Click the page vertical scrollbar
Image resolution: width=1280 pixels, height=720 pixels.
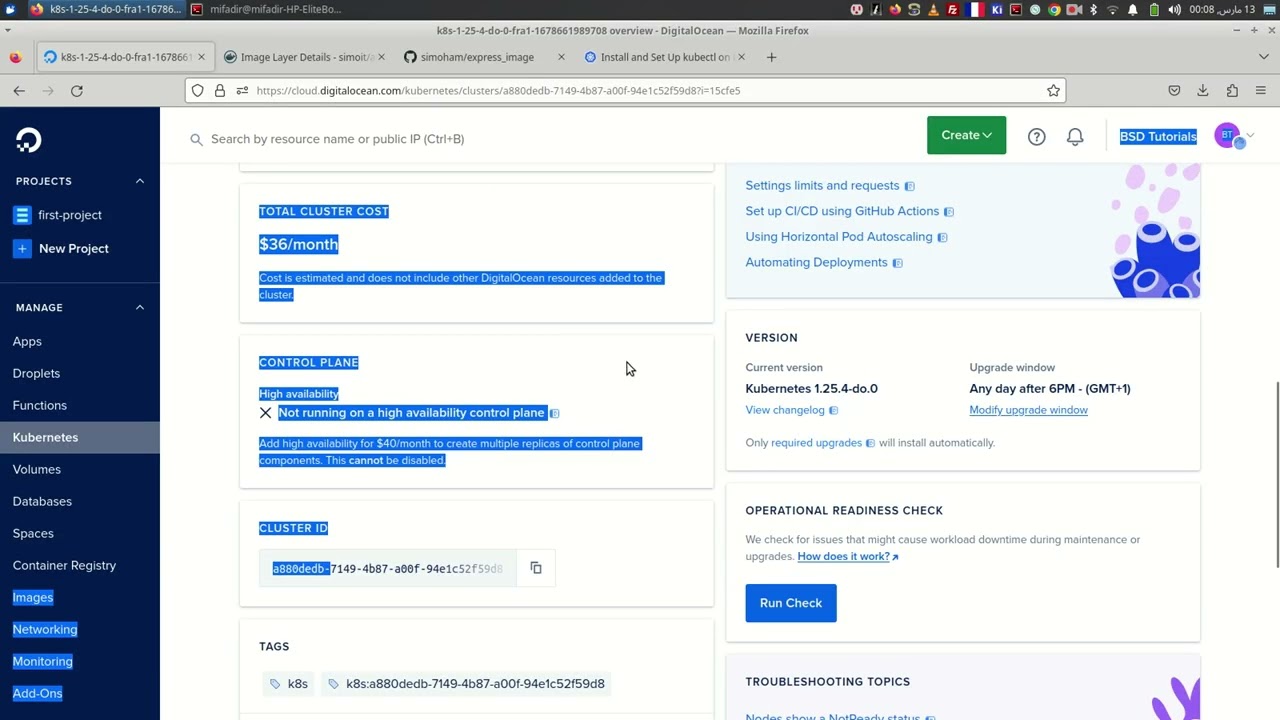tap(1275, 475)
